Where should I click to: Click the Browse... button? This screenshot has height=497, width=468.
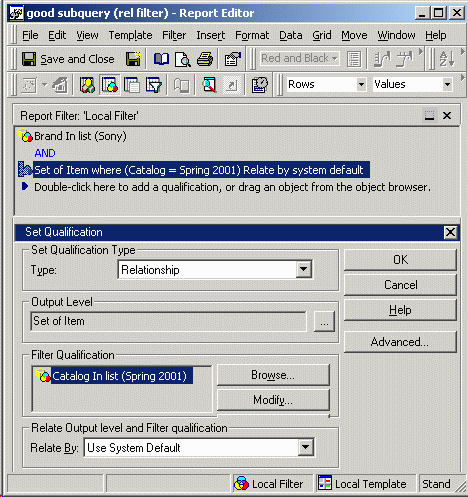[x=273, y=375]
